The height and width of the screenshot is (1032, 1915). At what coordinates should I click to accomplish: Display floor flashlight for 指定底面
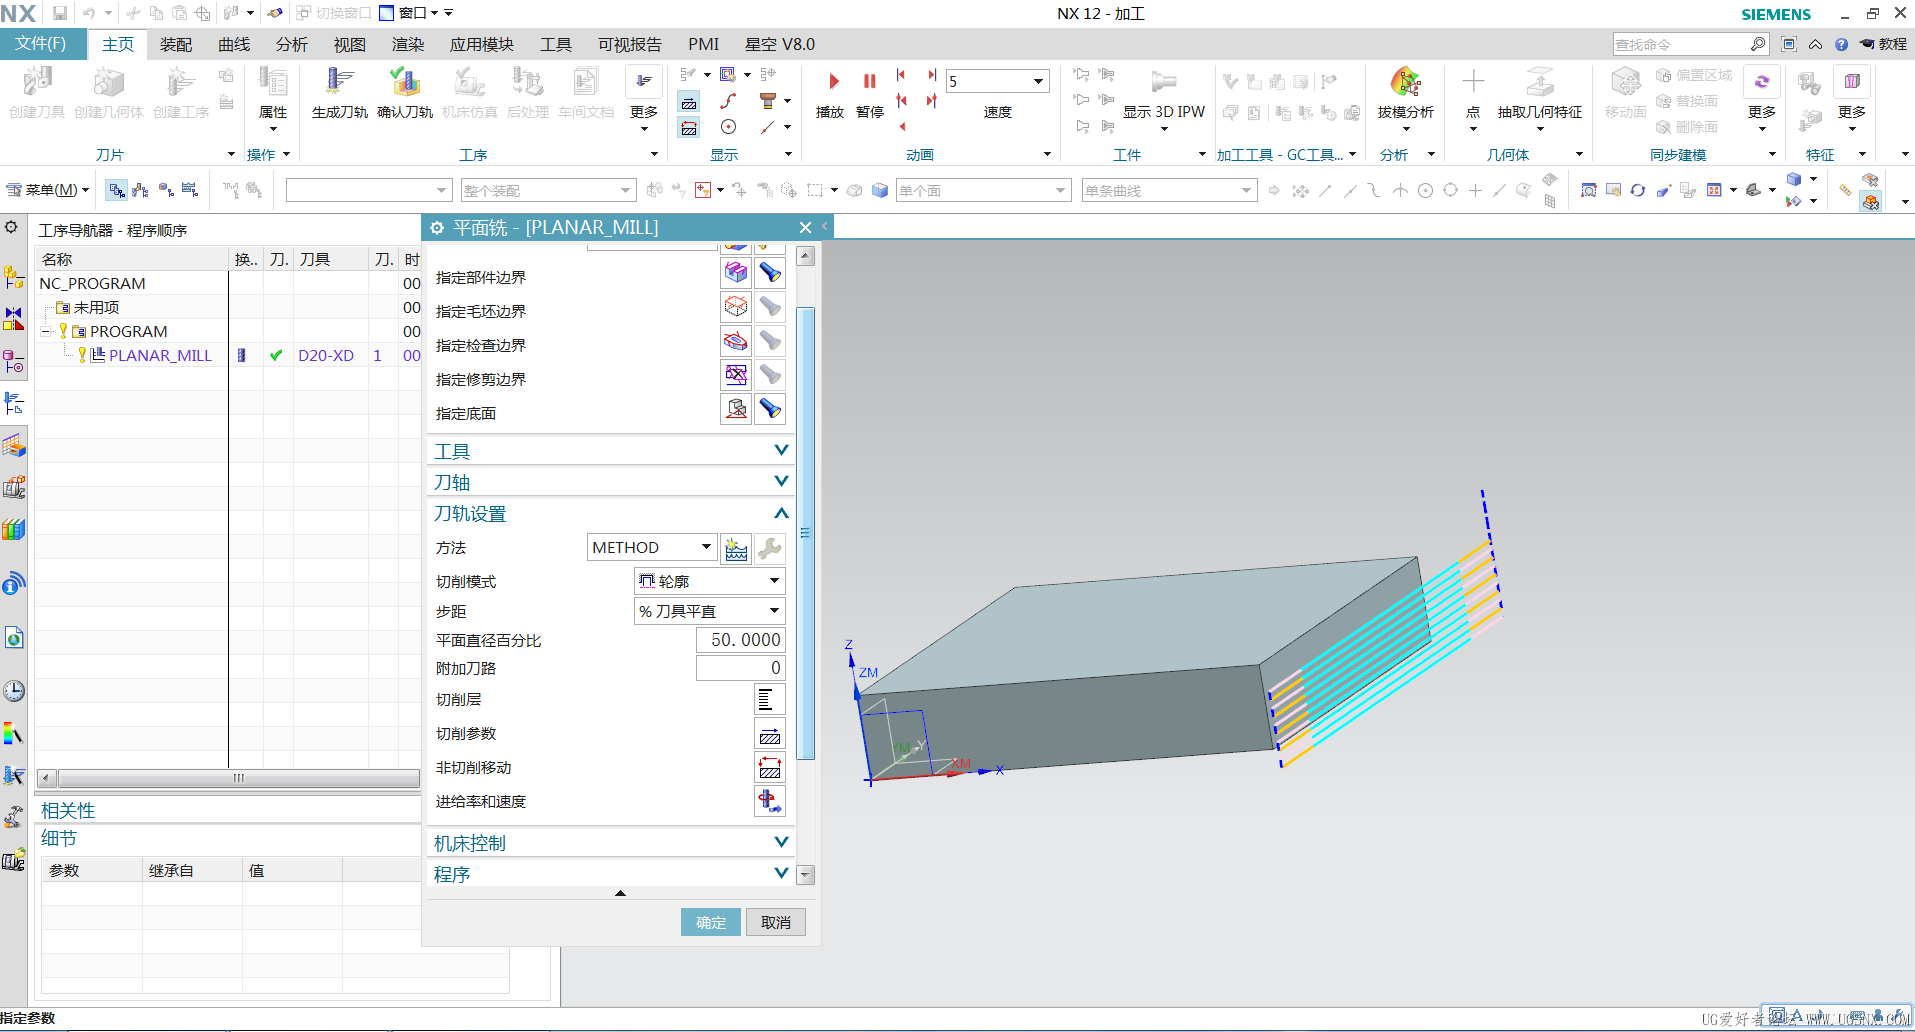coord(770,409)
